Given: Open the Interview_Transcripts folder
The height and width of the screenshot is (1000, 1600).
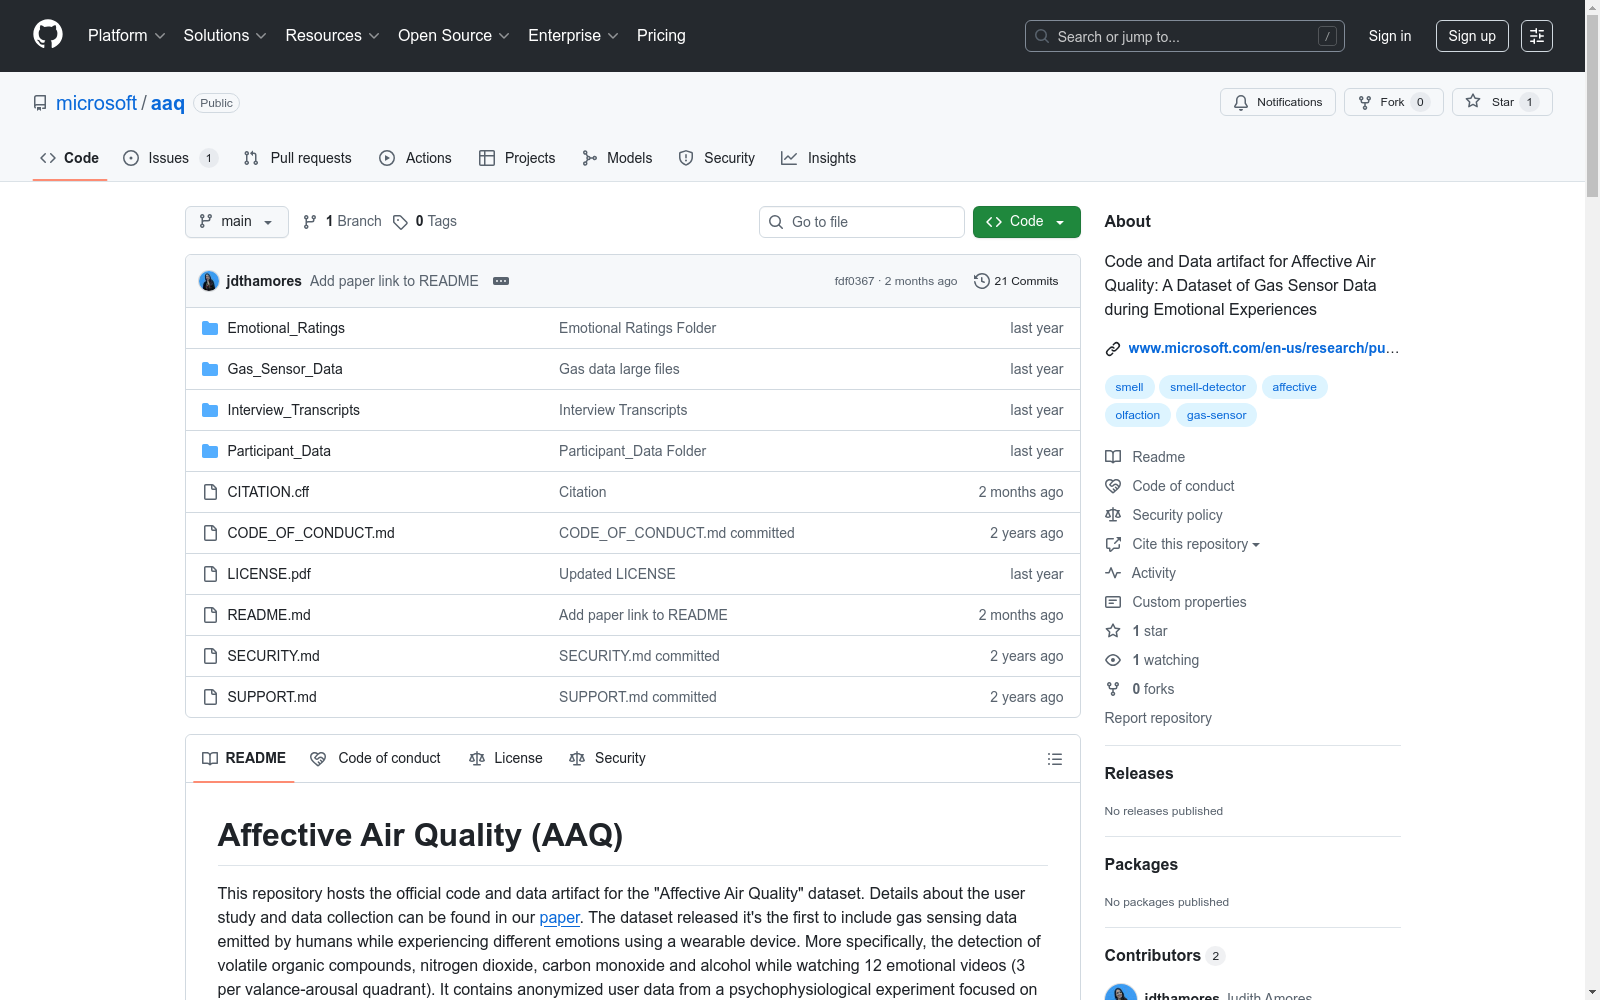Looking at the screenshot, I should pyautogui.click(x=293, y=410).
